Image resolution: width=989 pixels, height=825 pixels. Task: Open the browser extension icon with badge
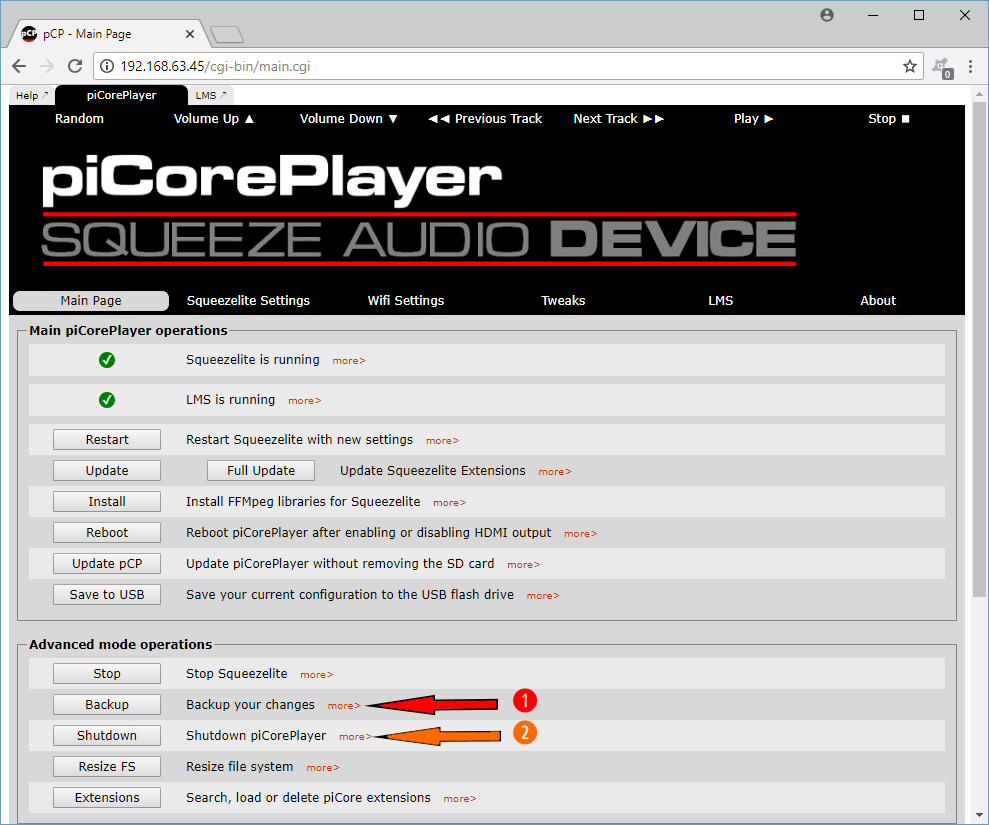point(942,67)
